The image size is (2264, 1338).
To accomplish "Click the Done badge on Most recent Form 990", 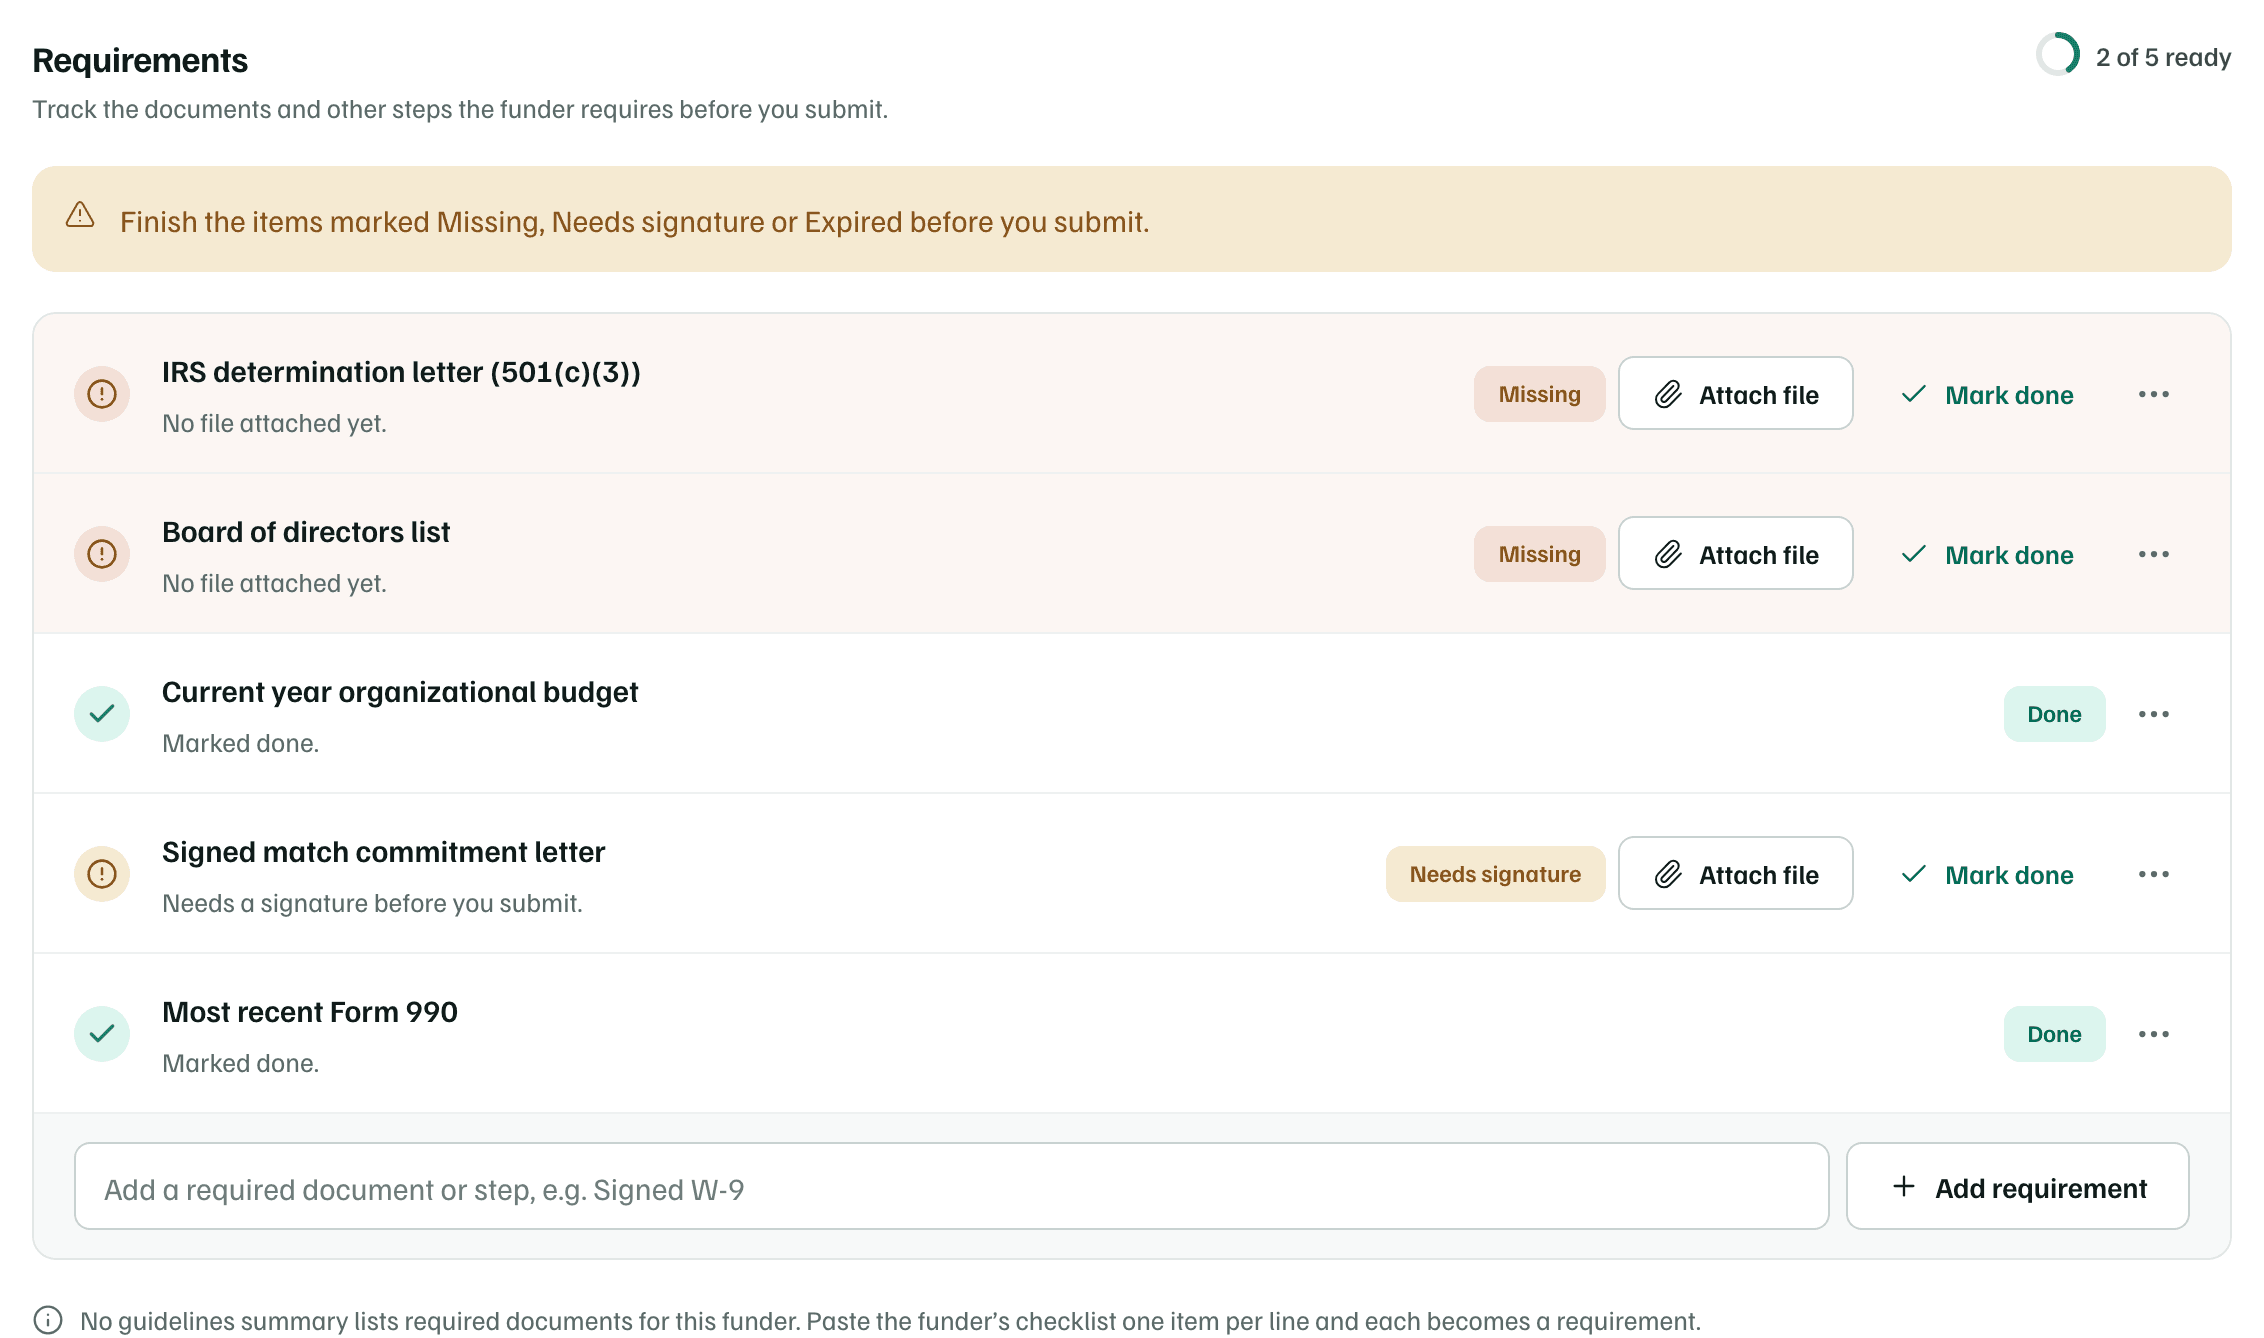I will (2054, 1034).
